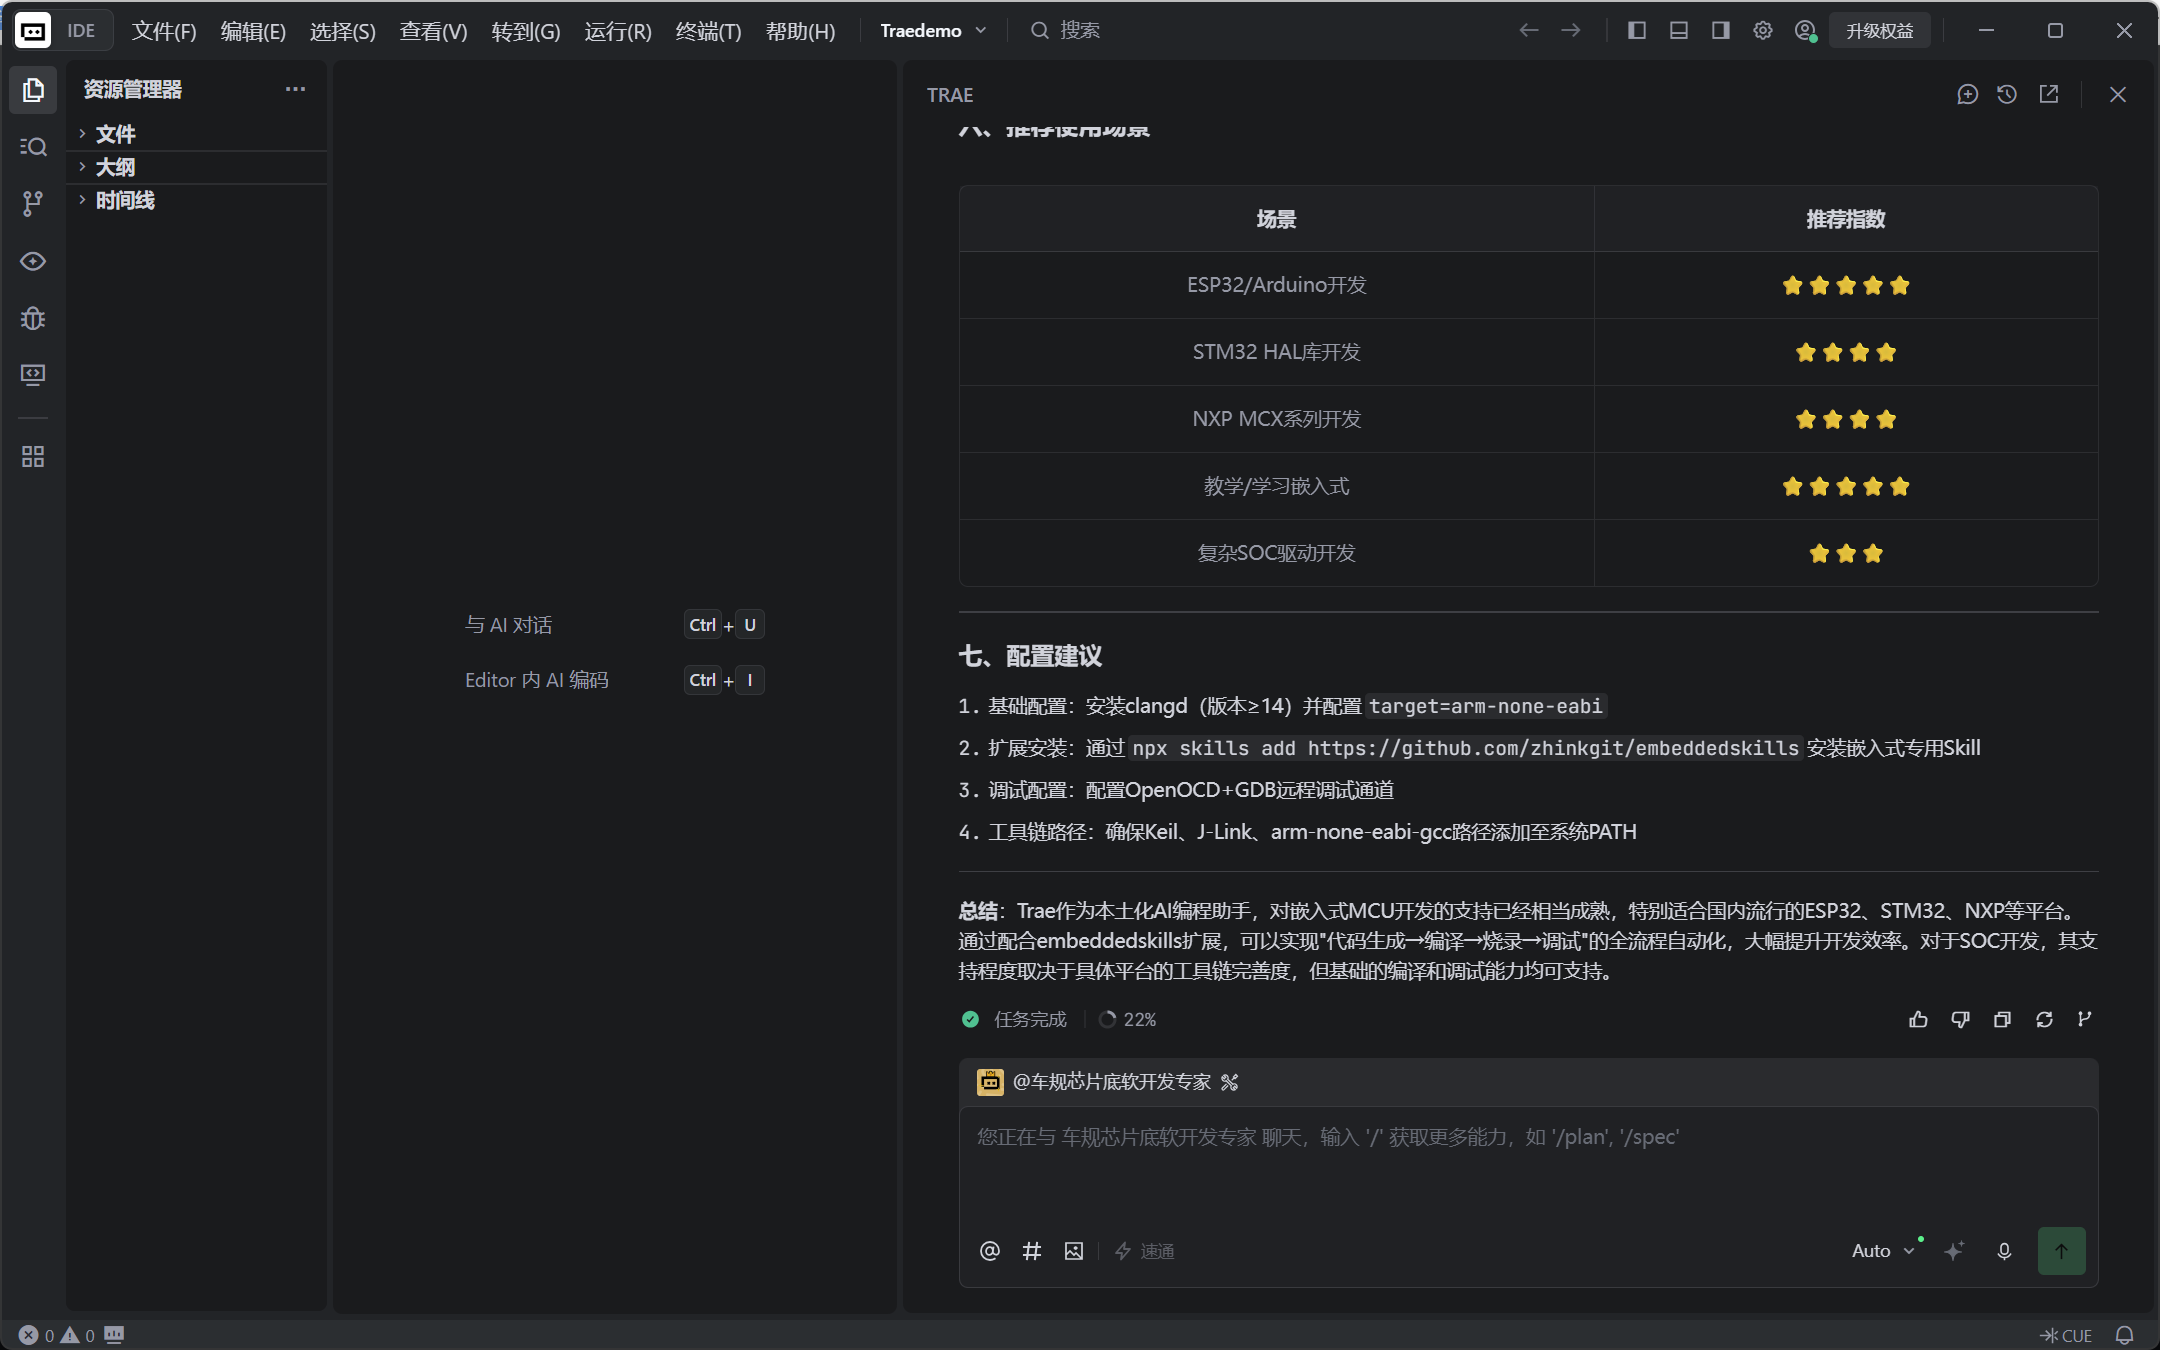This screenshot has height=1350, width=2160.
Task: Start a new chat in TRAE panel
Action: point(1967,94)
